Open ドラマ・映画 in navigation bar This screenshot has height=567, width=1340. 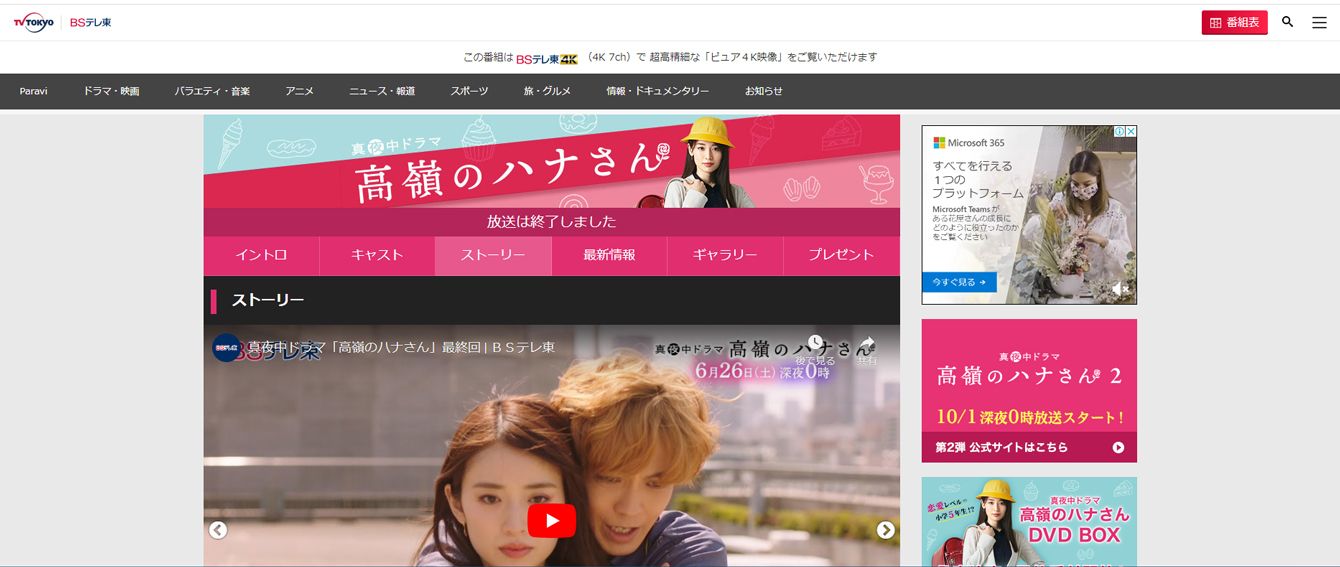111,91
